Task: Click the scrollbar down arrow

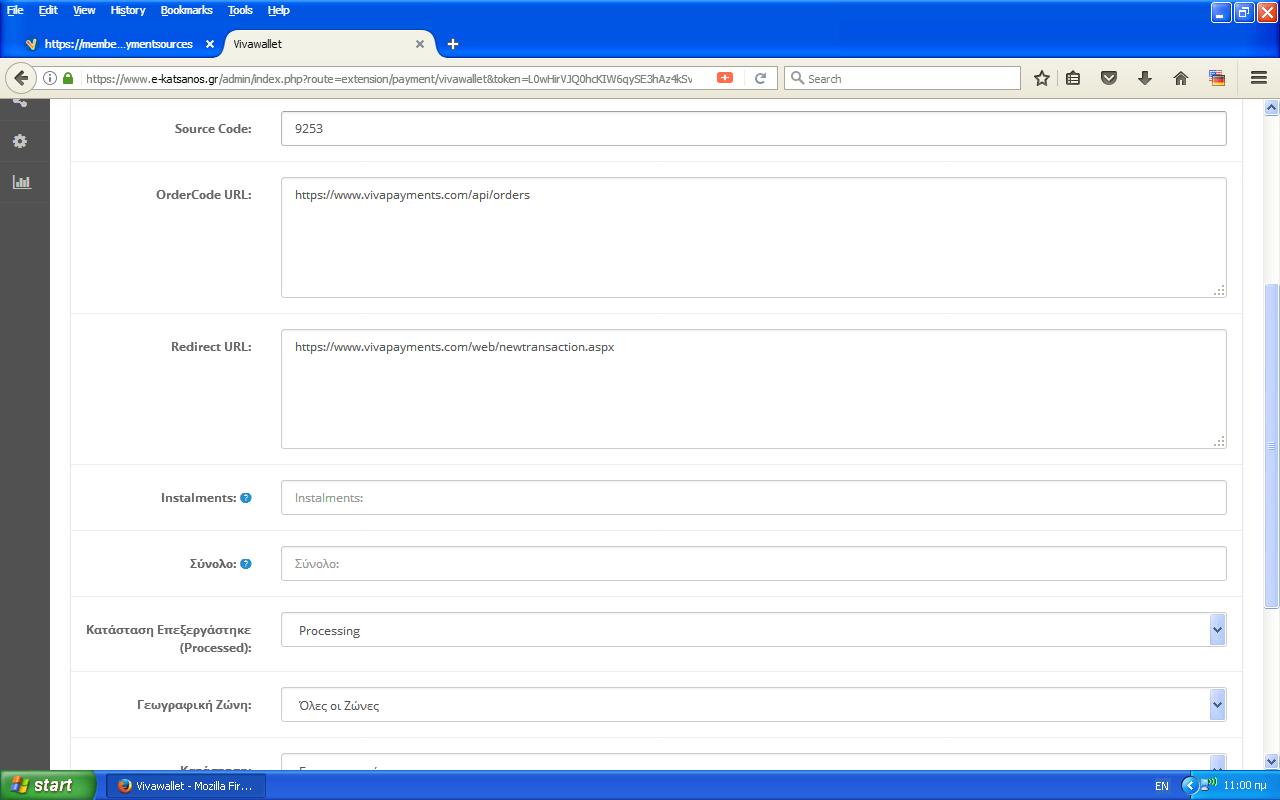Action: pyautogui.click(x=1272, y=762)
